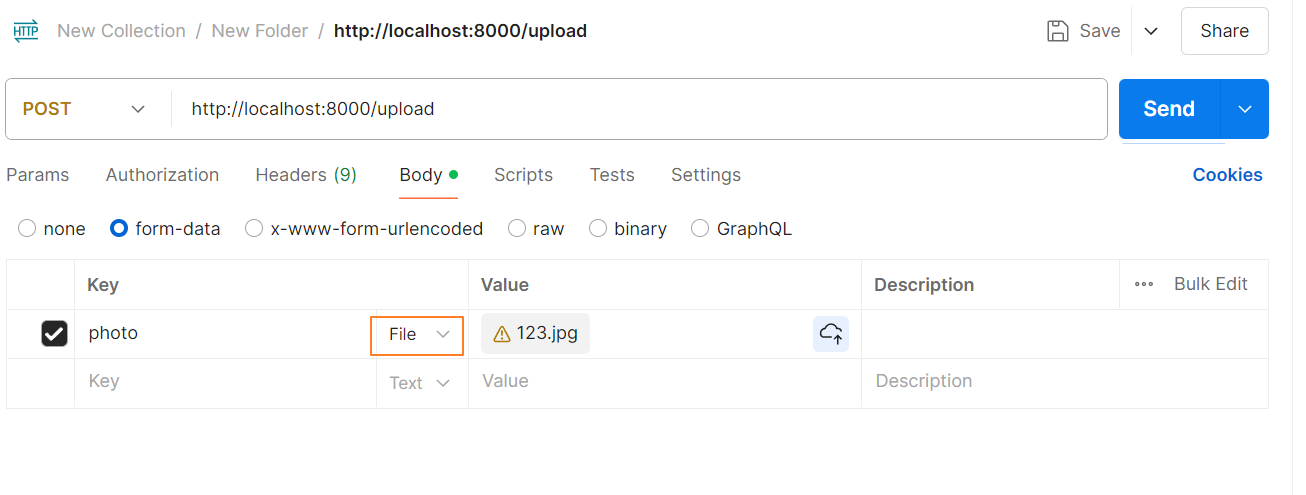The width and height of the screenshot is (1306, 495).
Task: Switch to the Headers tab
Action: [x=306, y=175]
